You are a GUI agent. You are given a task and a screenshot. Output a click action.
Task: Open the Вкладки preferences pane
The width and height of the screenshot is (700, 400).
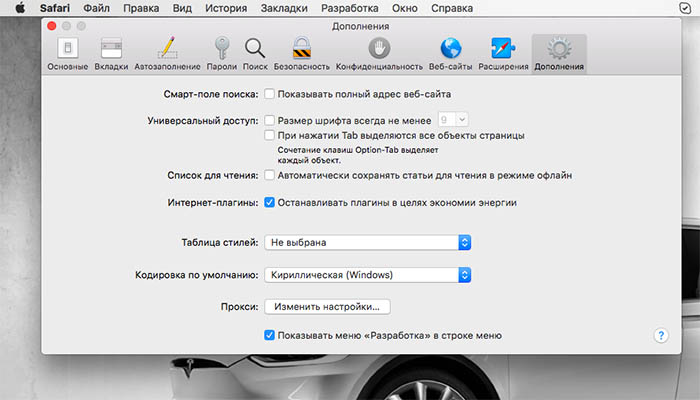(111, 54)
